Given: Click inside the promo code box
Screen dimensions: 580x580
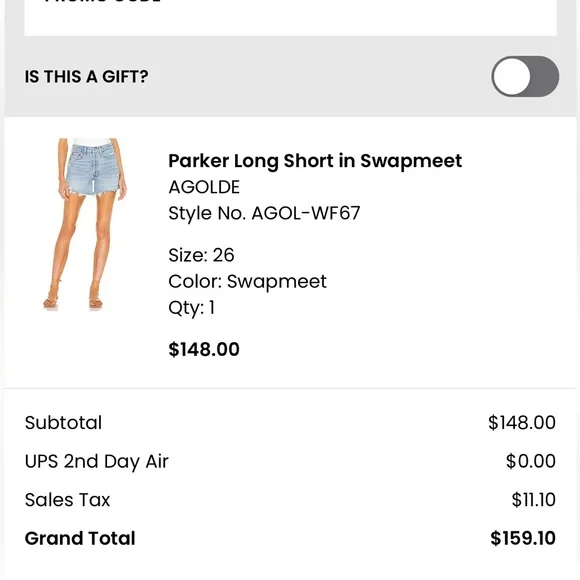Looking at the screenshot, I should [290, 18].
